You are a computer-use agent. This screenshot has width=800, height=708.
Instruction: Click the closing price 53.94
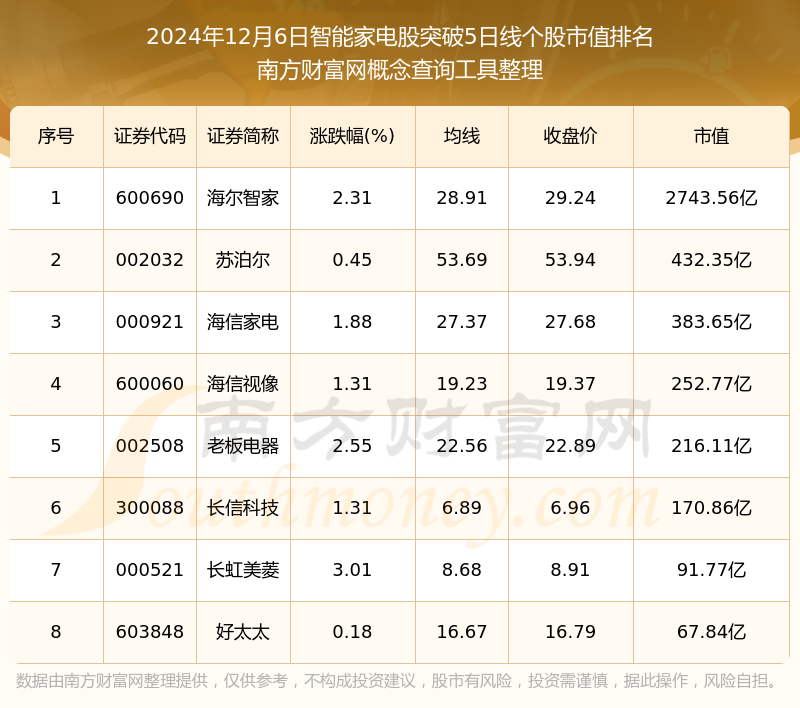(x=570, y=260)
